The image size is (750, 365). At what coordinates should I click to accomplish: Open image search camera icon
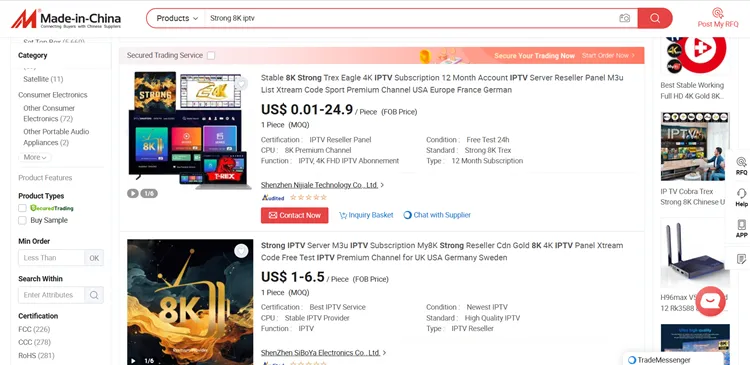point(624,18)
